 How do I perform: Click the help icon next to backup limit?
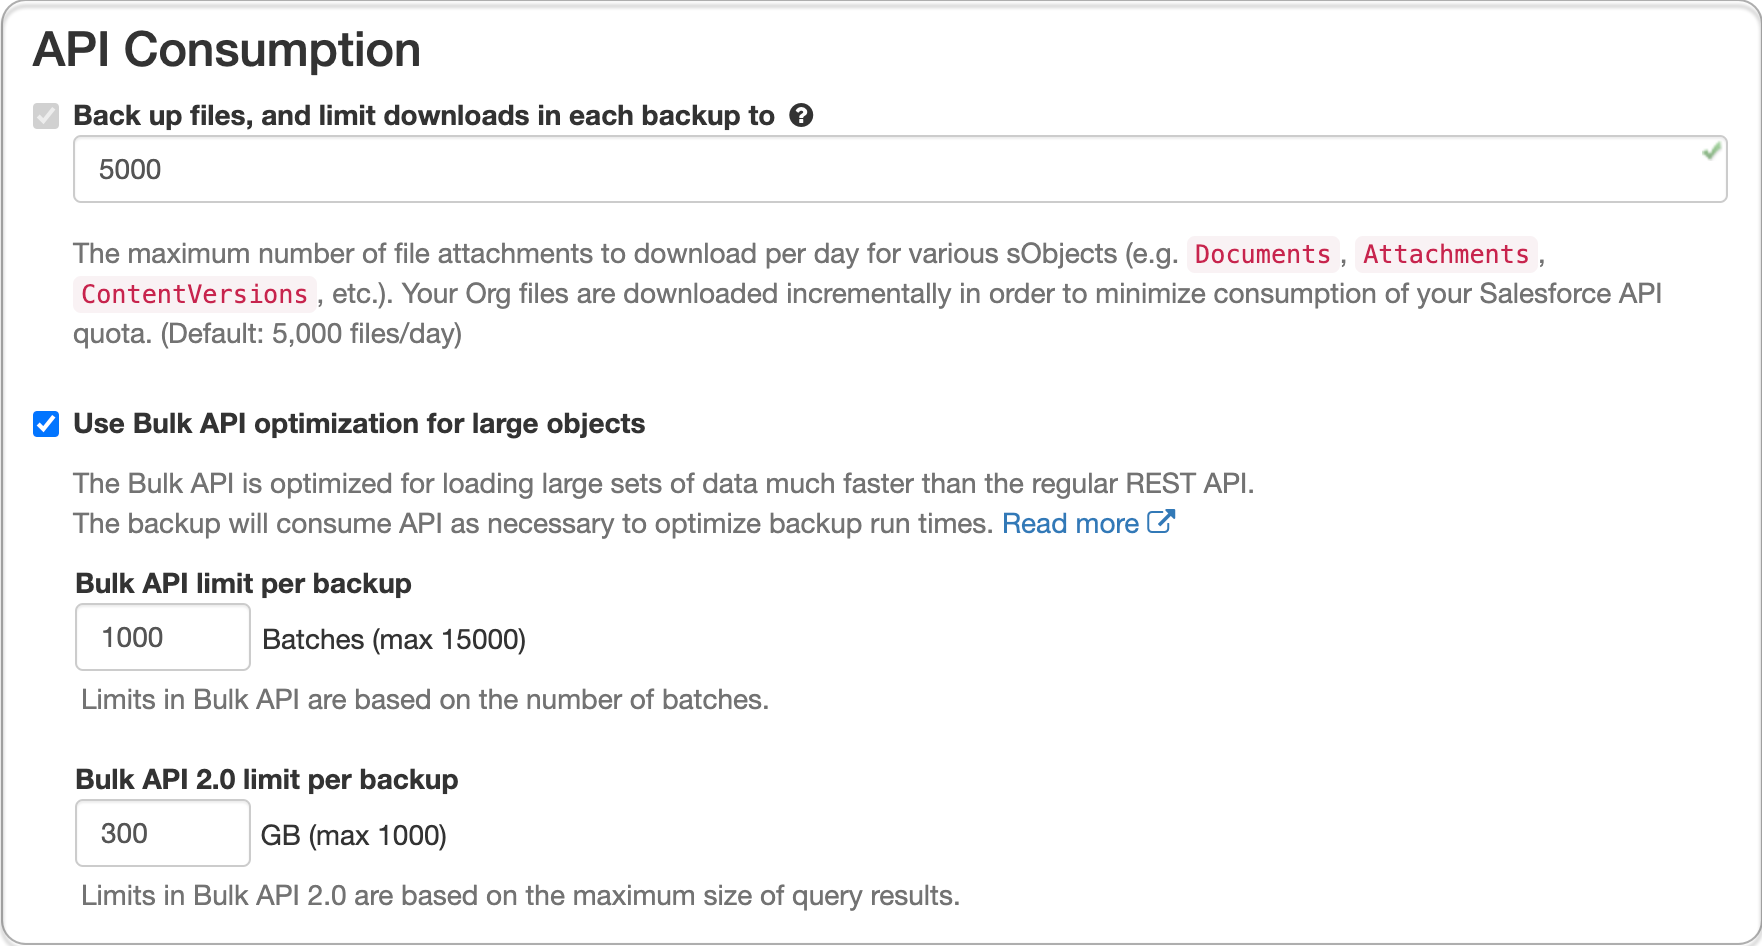[x=801, y=115]
